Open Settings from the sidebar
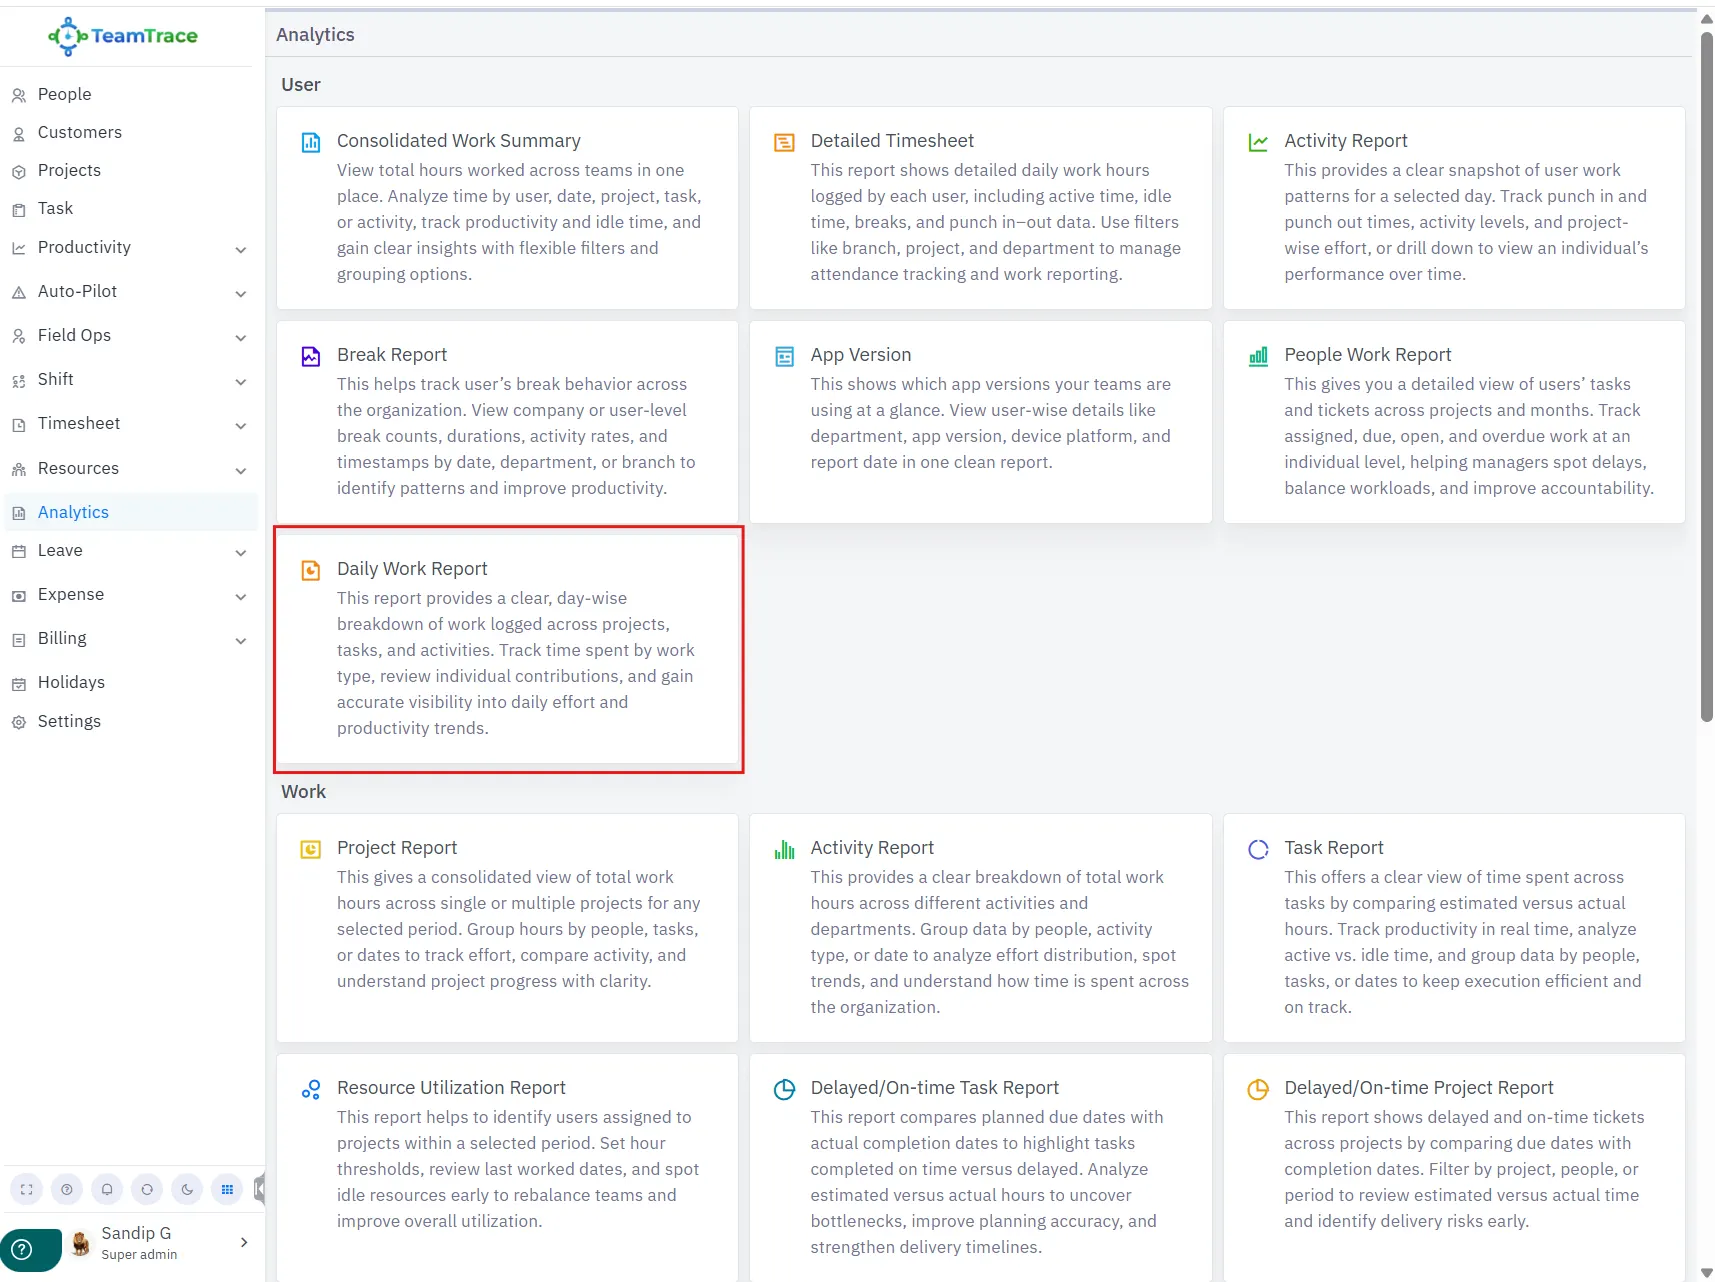The width and height of the screenshot is (1715, 1282). pos(69,721)
